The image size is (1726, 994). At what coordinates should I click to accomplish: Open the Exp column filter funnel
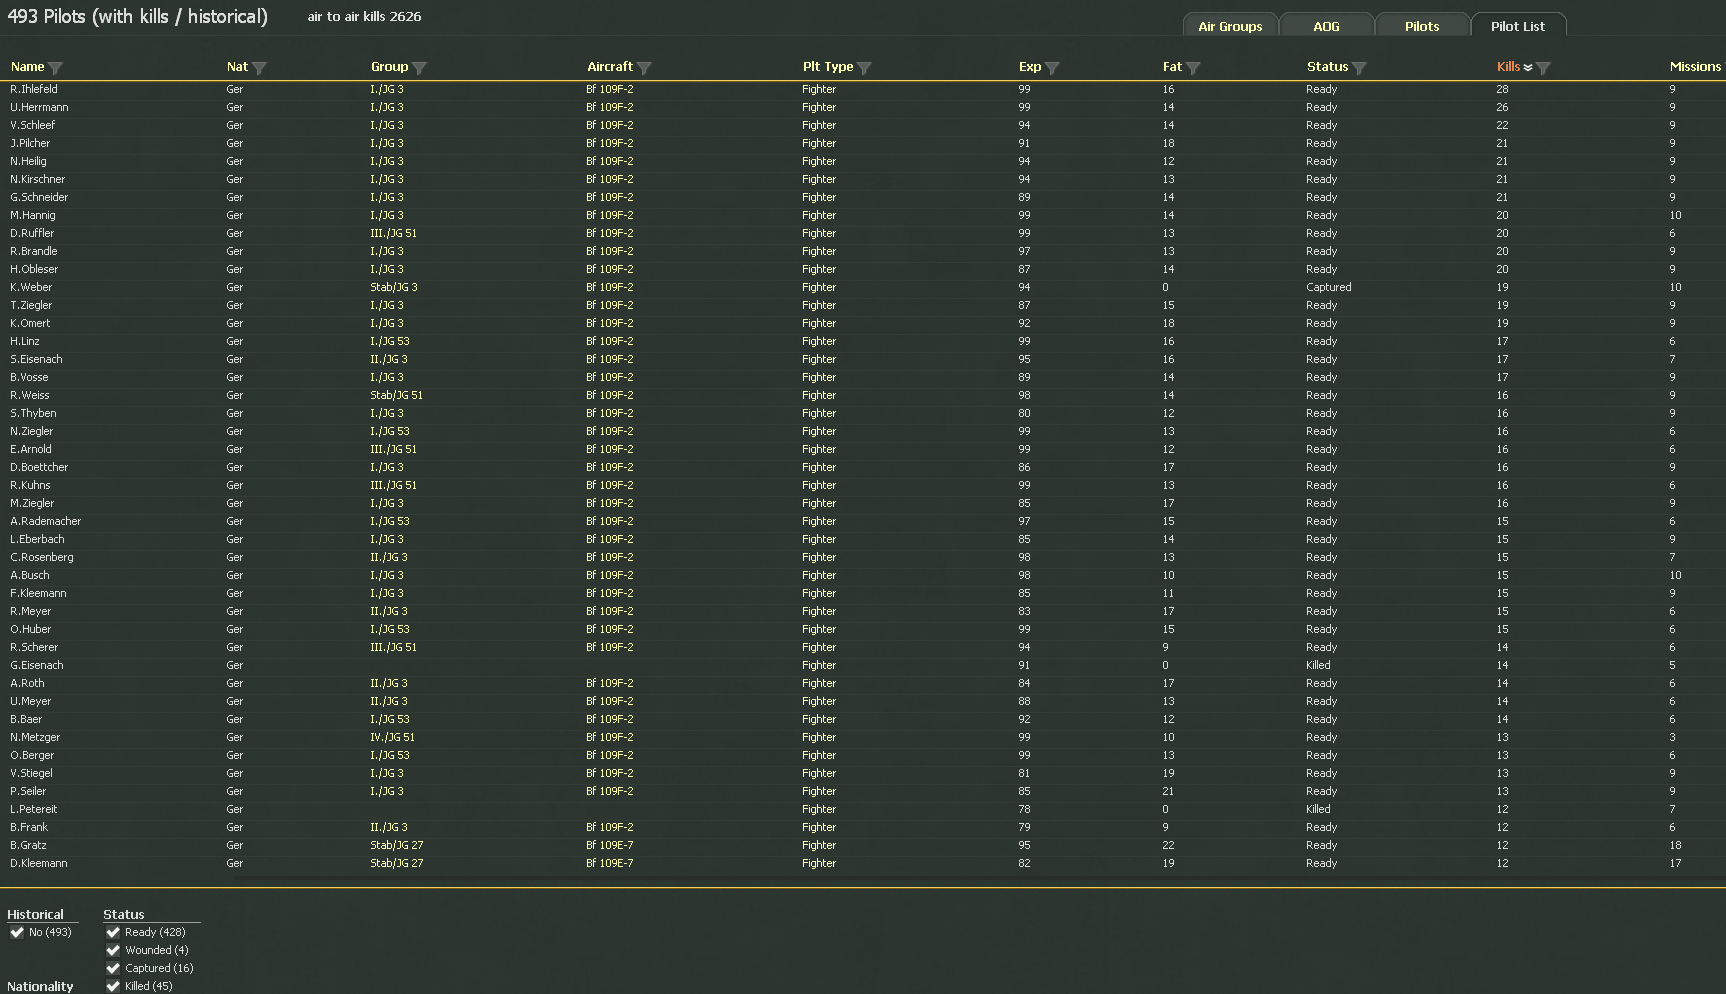pyautogui.click(x=1052, y=68)
